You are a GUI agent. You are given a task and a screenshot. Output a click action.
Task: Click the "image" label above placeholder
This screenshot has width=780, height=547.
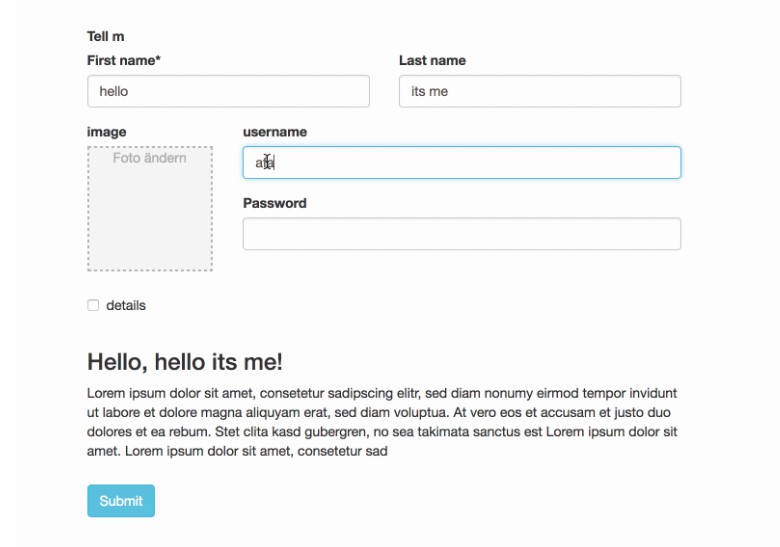[107, 132]
